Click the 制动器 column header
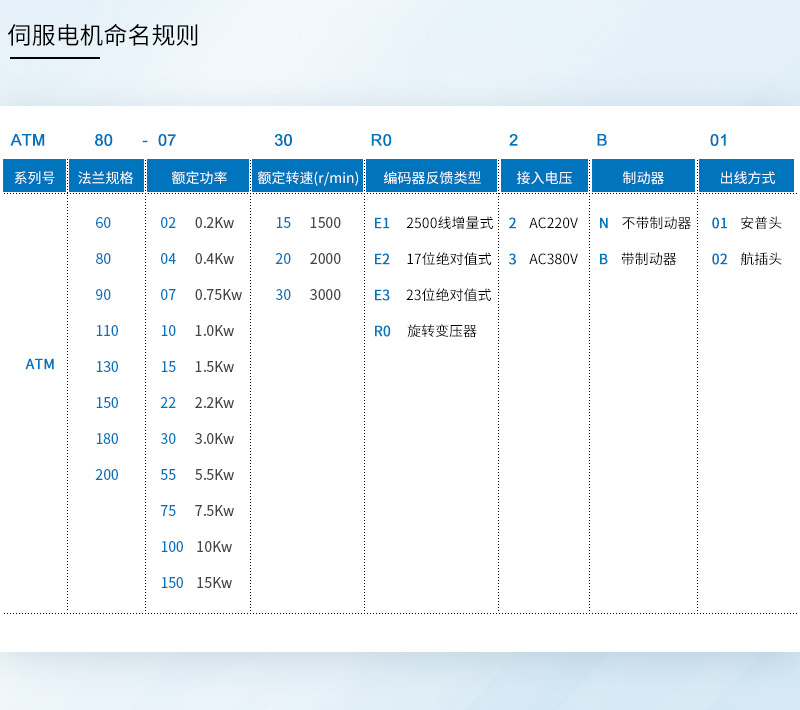This screenshot has width=800, height=710. pyautogui.click(x=643, y=178)
